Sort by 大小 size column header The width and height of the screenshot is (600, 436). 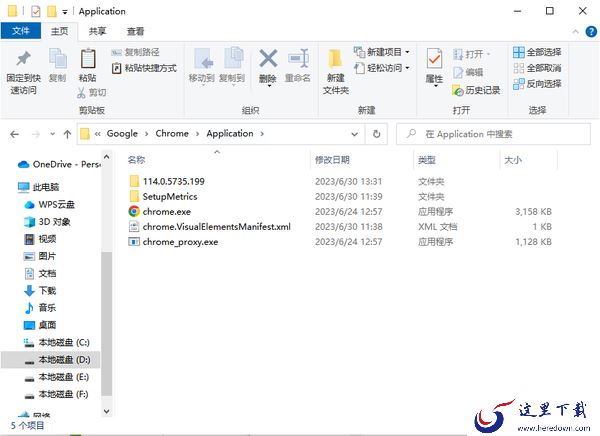coord(513,160)
